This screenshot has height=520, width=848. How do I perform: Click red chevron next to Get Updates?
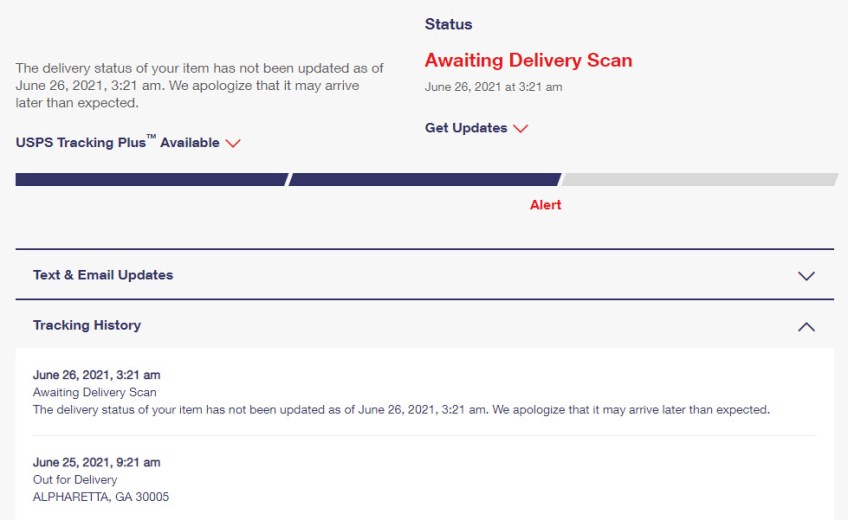point(519,128)
